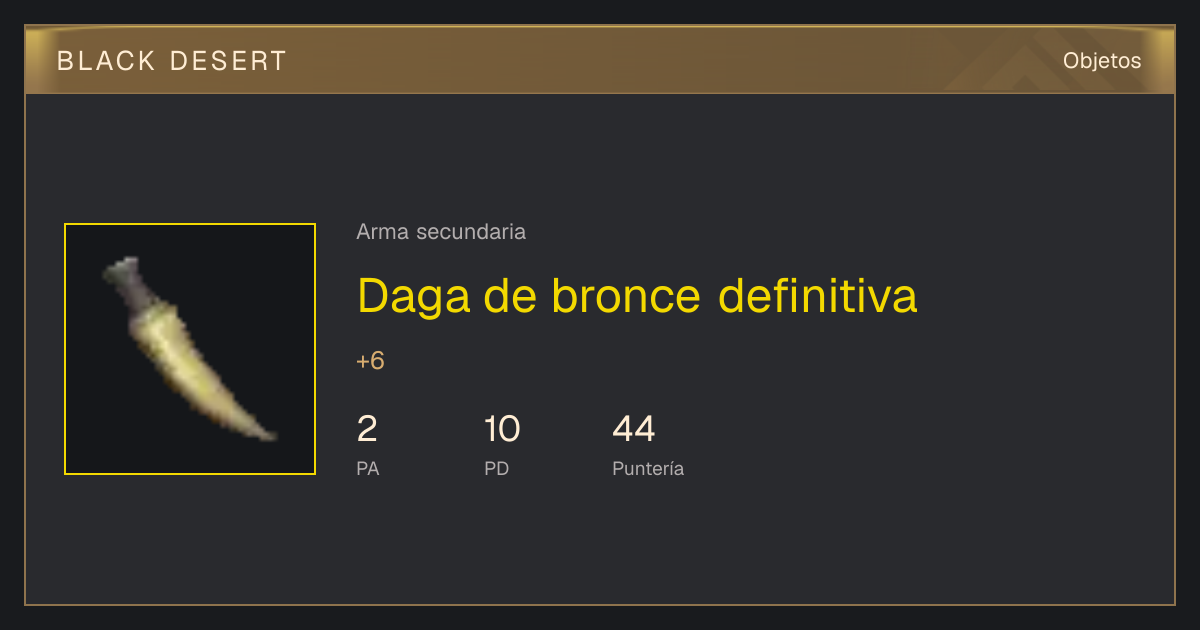This screenshot has height=630, width=1200.
Task: Click the Puntería value 44
Action: [x=634, y=429]
